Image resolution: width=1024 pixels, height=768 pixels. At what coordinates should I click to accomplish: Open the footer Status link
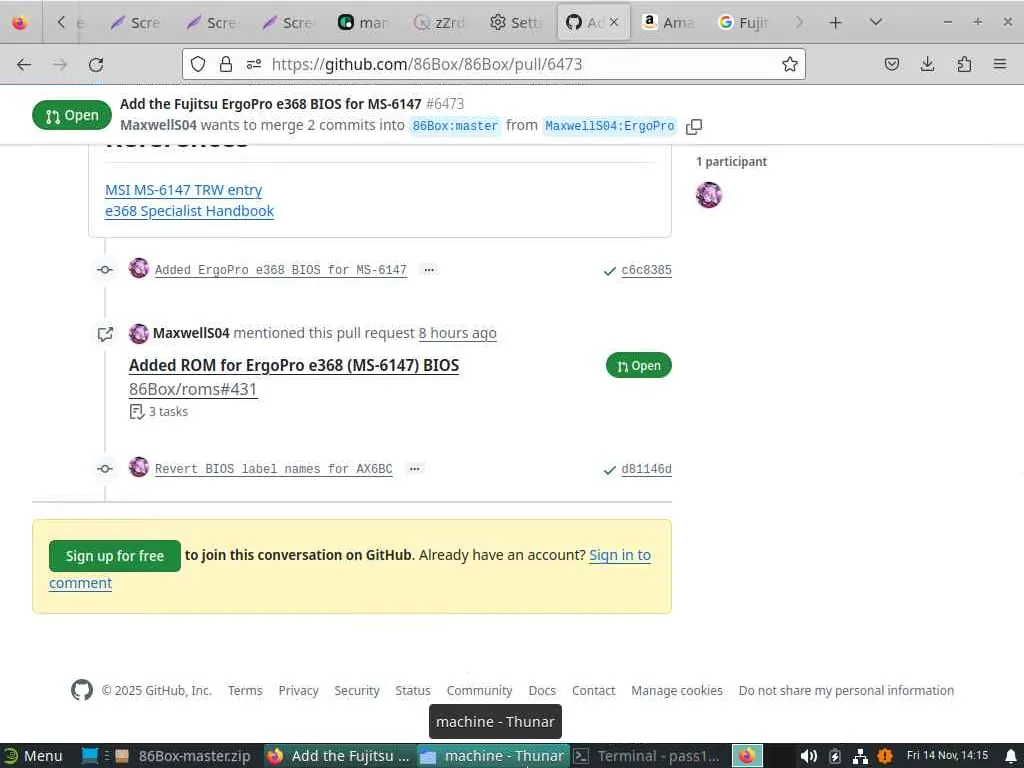pyautogui.click(x=413, y=690)
